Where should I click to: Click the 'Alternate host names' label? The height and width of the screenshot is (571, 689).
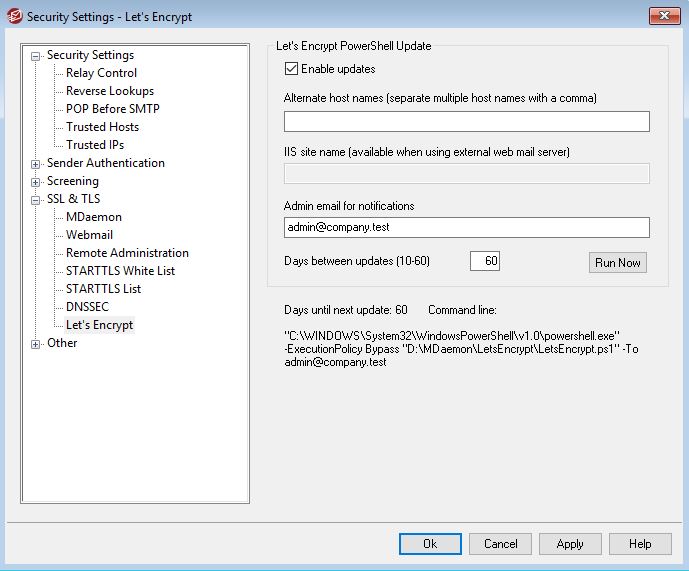[440, 98]
